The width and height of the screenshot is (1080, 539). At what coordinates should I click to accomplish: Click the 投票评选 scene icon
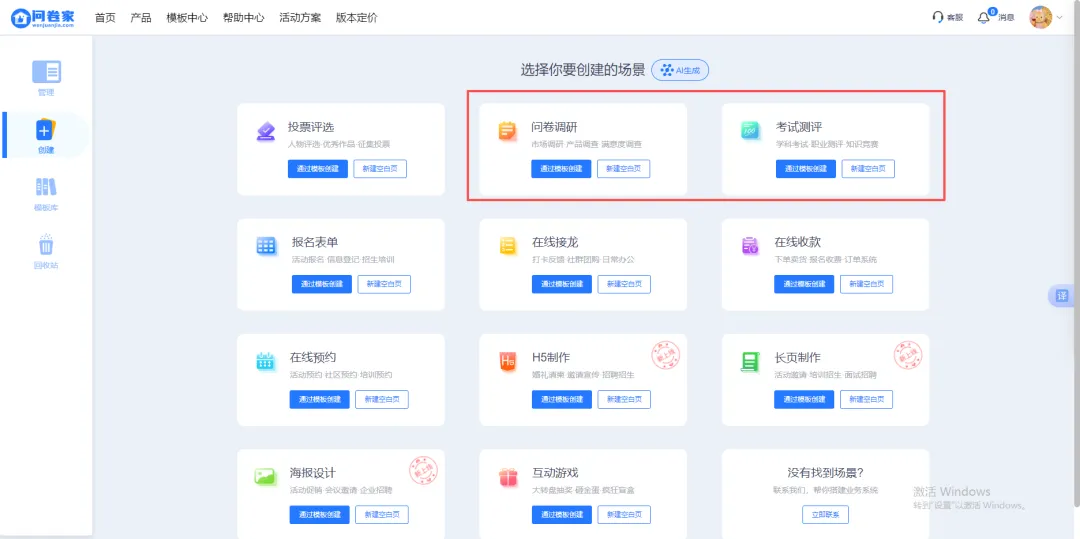coord(265,131)
